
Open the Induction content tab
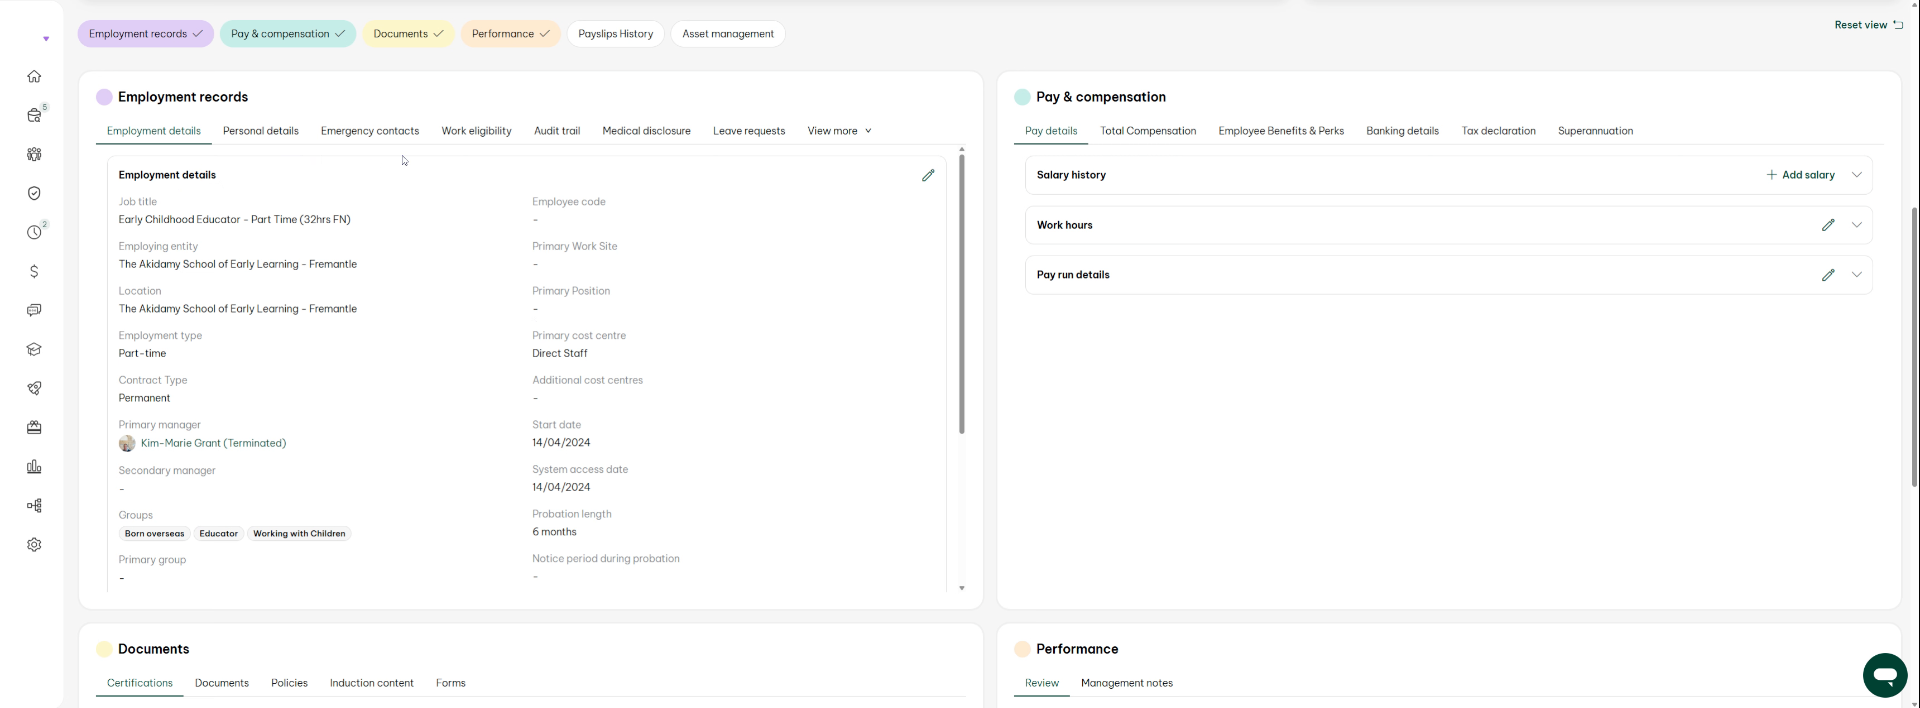(x=372, y=683)
